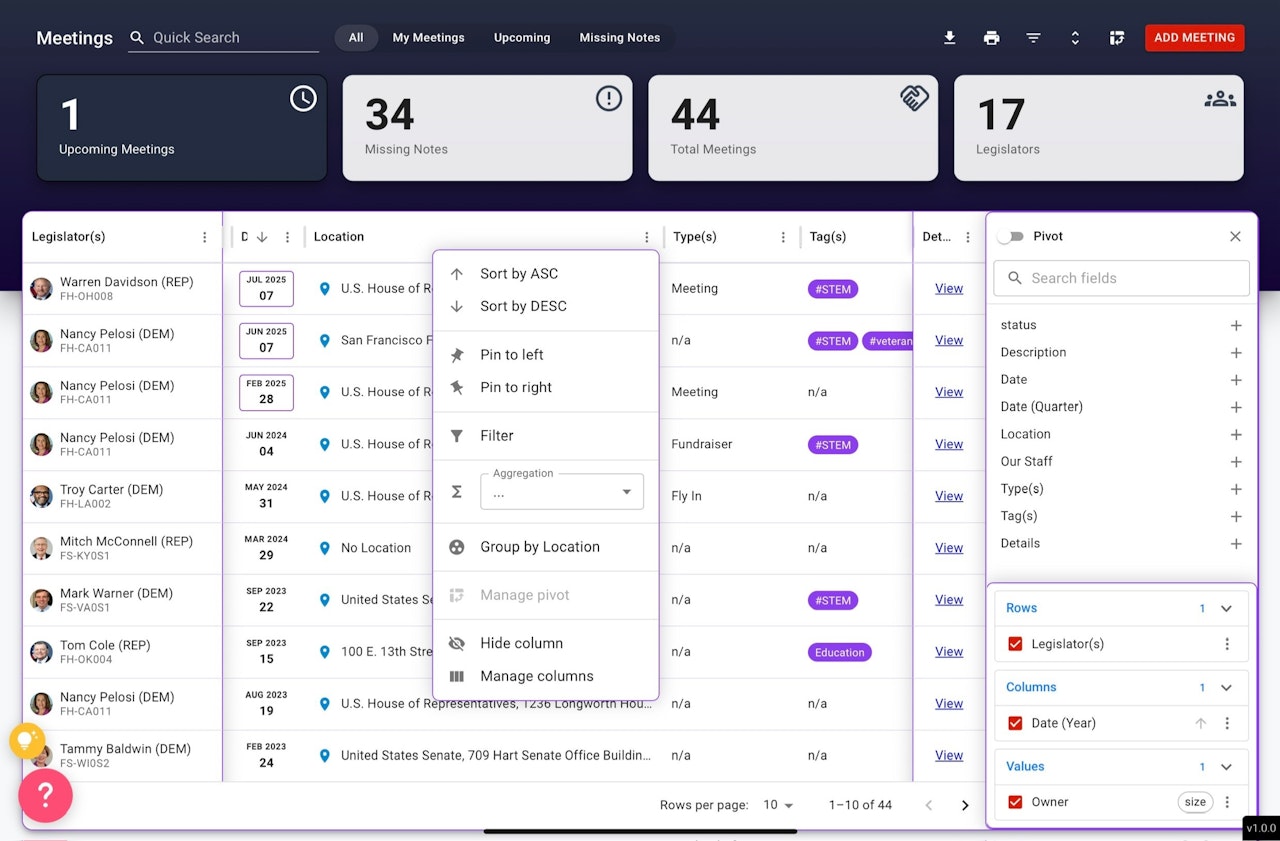Click the plus icon next to Description field
Image resolution: width=1280 pixels, height=841 pixels.
[1236, 353]
